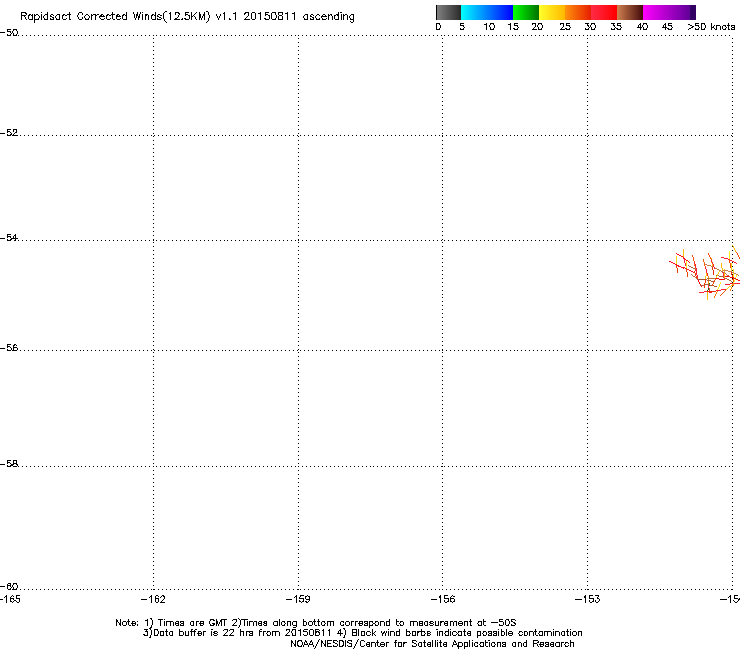Click the note line '3)Data buffer is 22 hrs'
The width and height of the screenshot is (740, 650).
[x=362, y=633]
